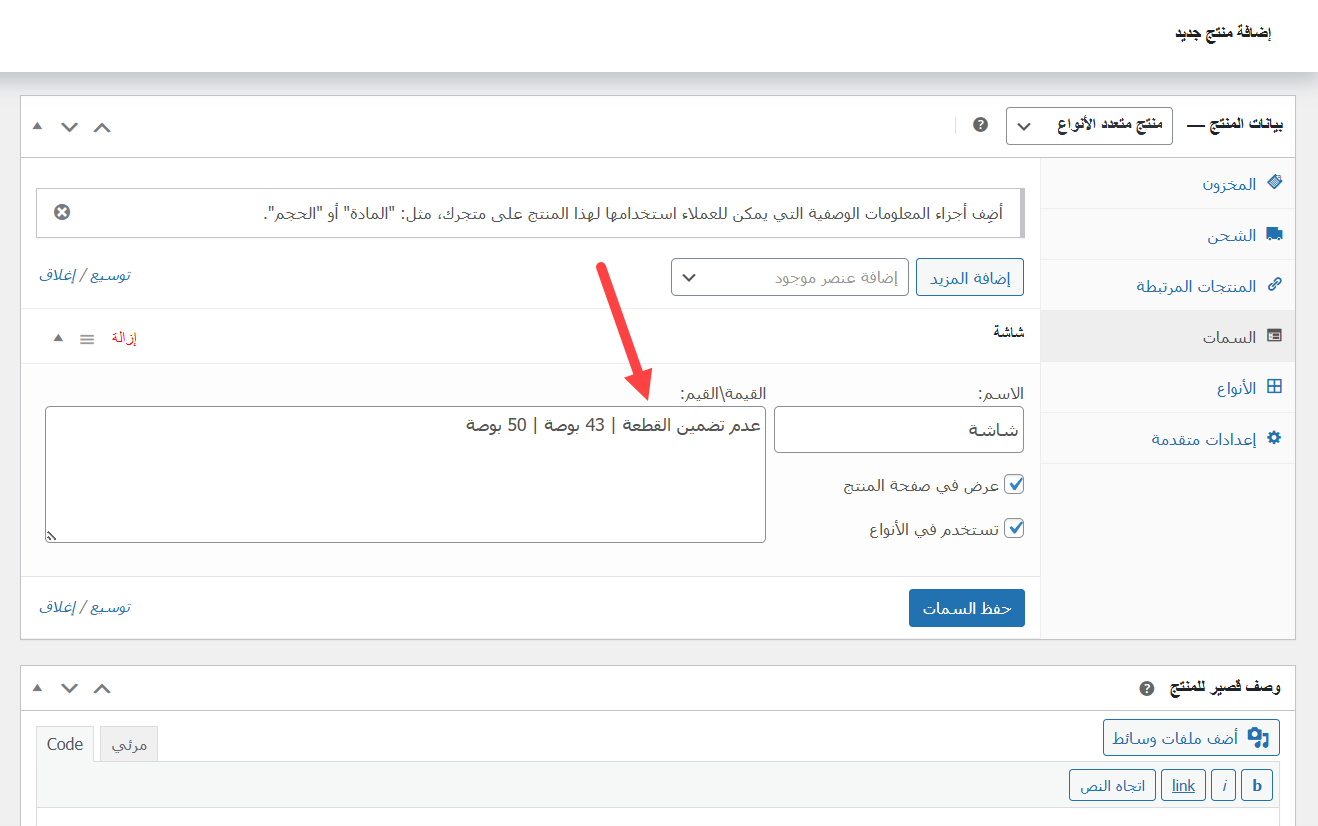1318x826 pixels.
Task: Click the bold b quicktag button
Action: tap(1257, 785)
